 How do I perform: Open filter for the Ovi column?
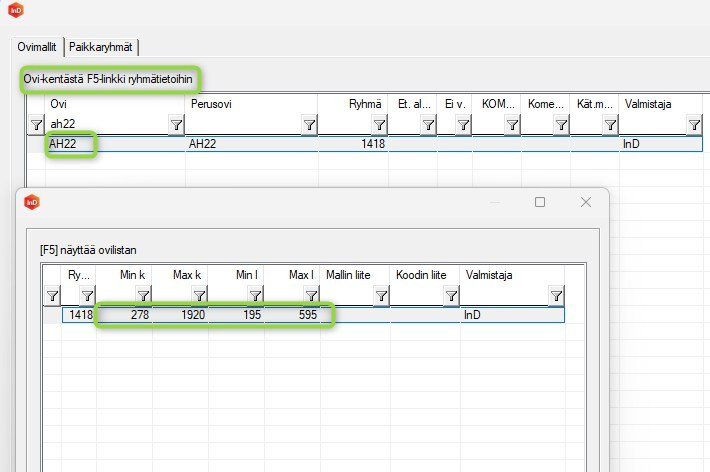pos(176,125)
